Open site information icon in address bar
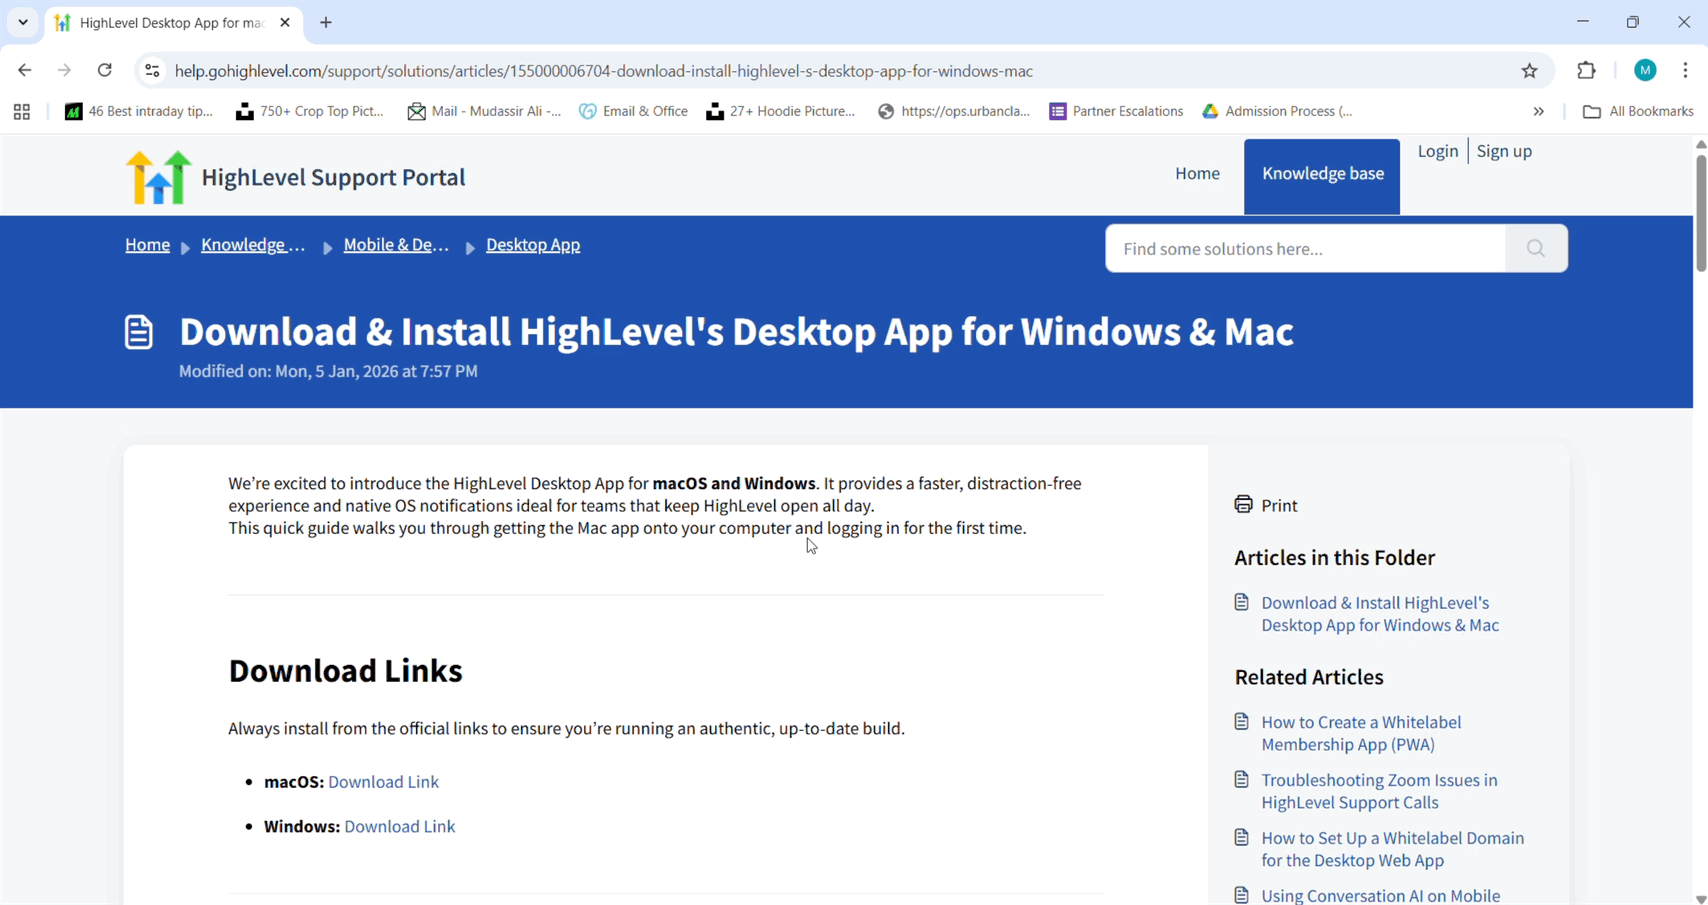1708x905 pixels. coord(152,70)
